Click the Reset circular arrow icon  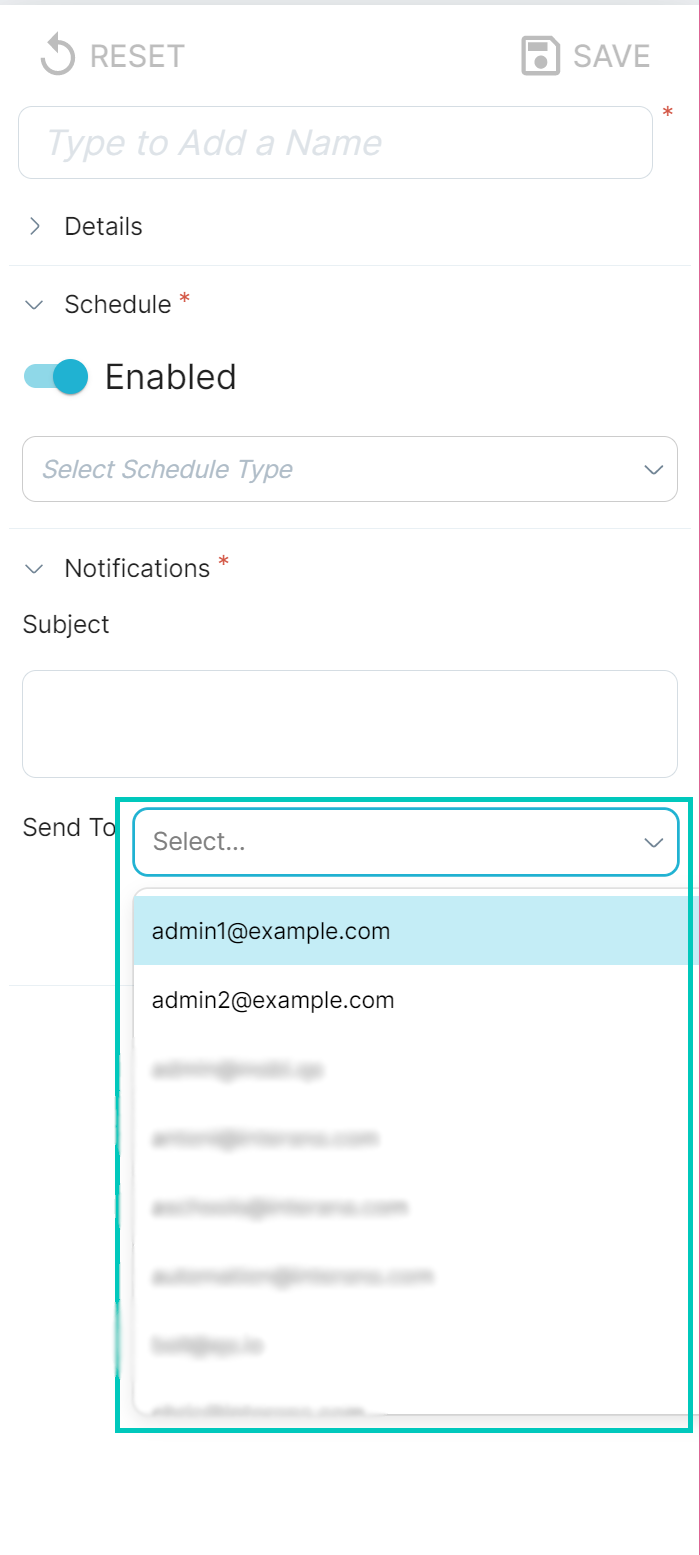[57, 56]
